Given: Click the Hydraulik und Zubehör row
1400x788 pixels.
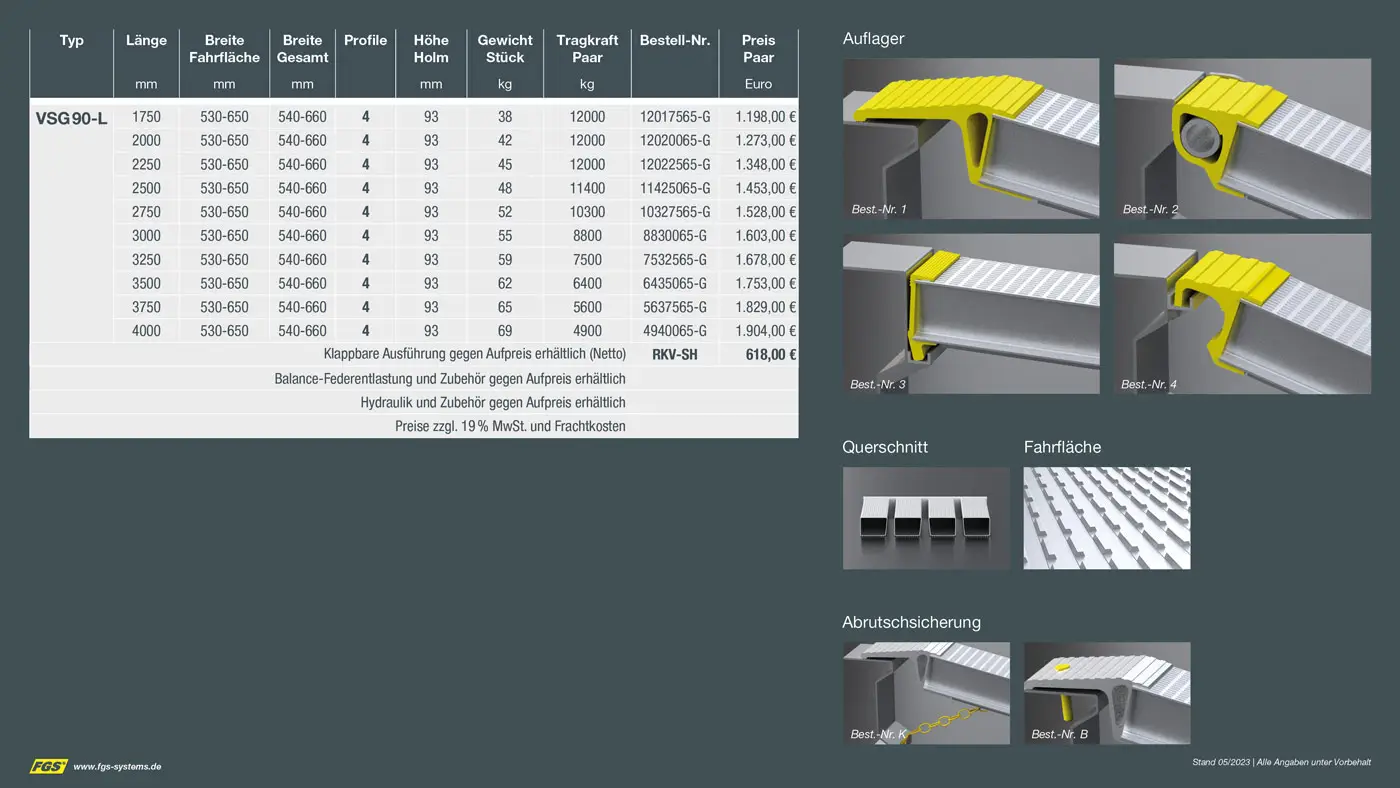Looking at the screenshot, I should point(493,402).
